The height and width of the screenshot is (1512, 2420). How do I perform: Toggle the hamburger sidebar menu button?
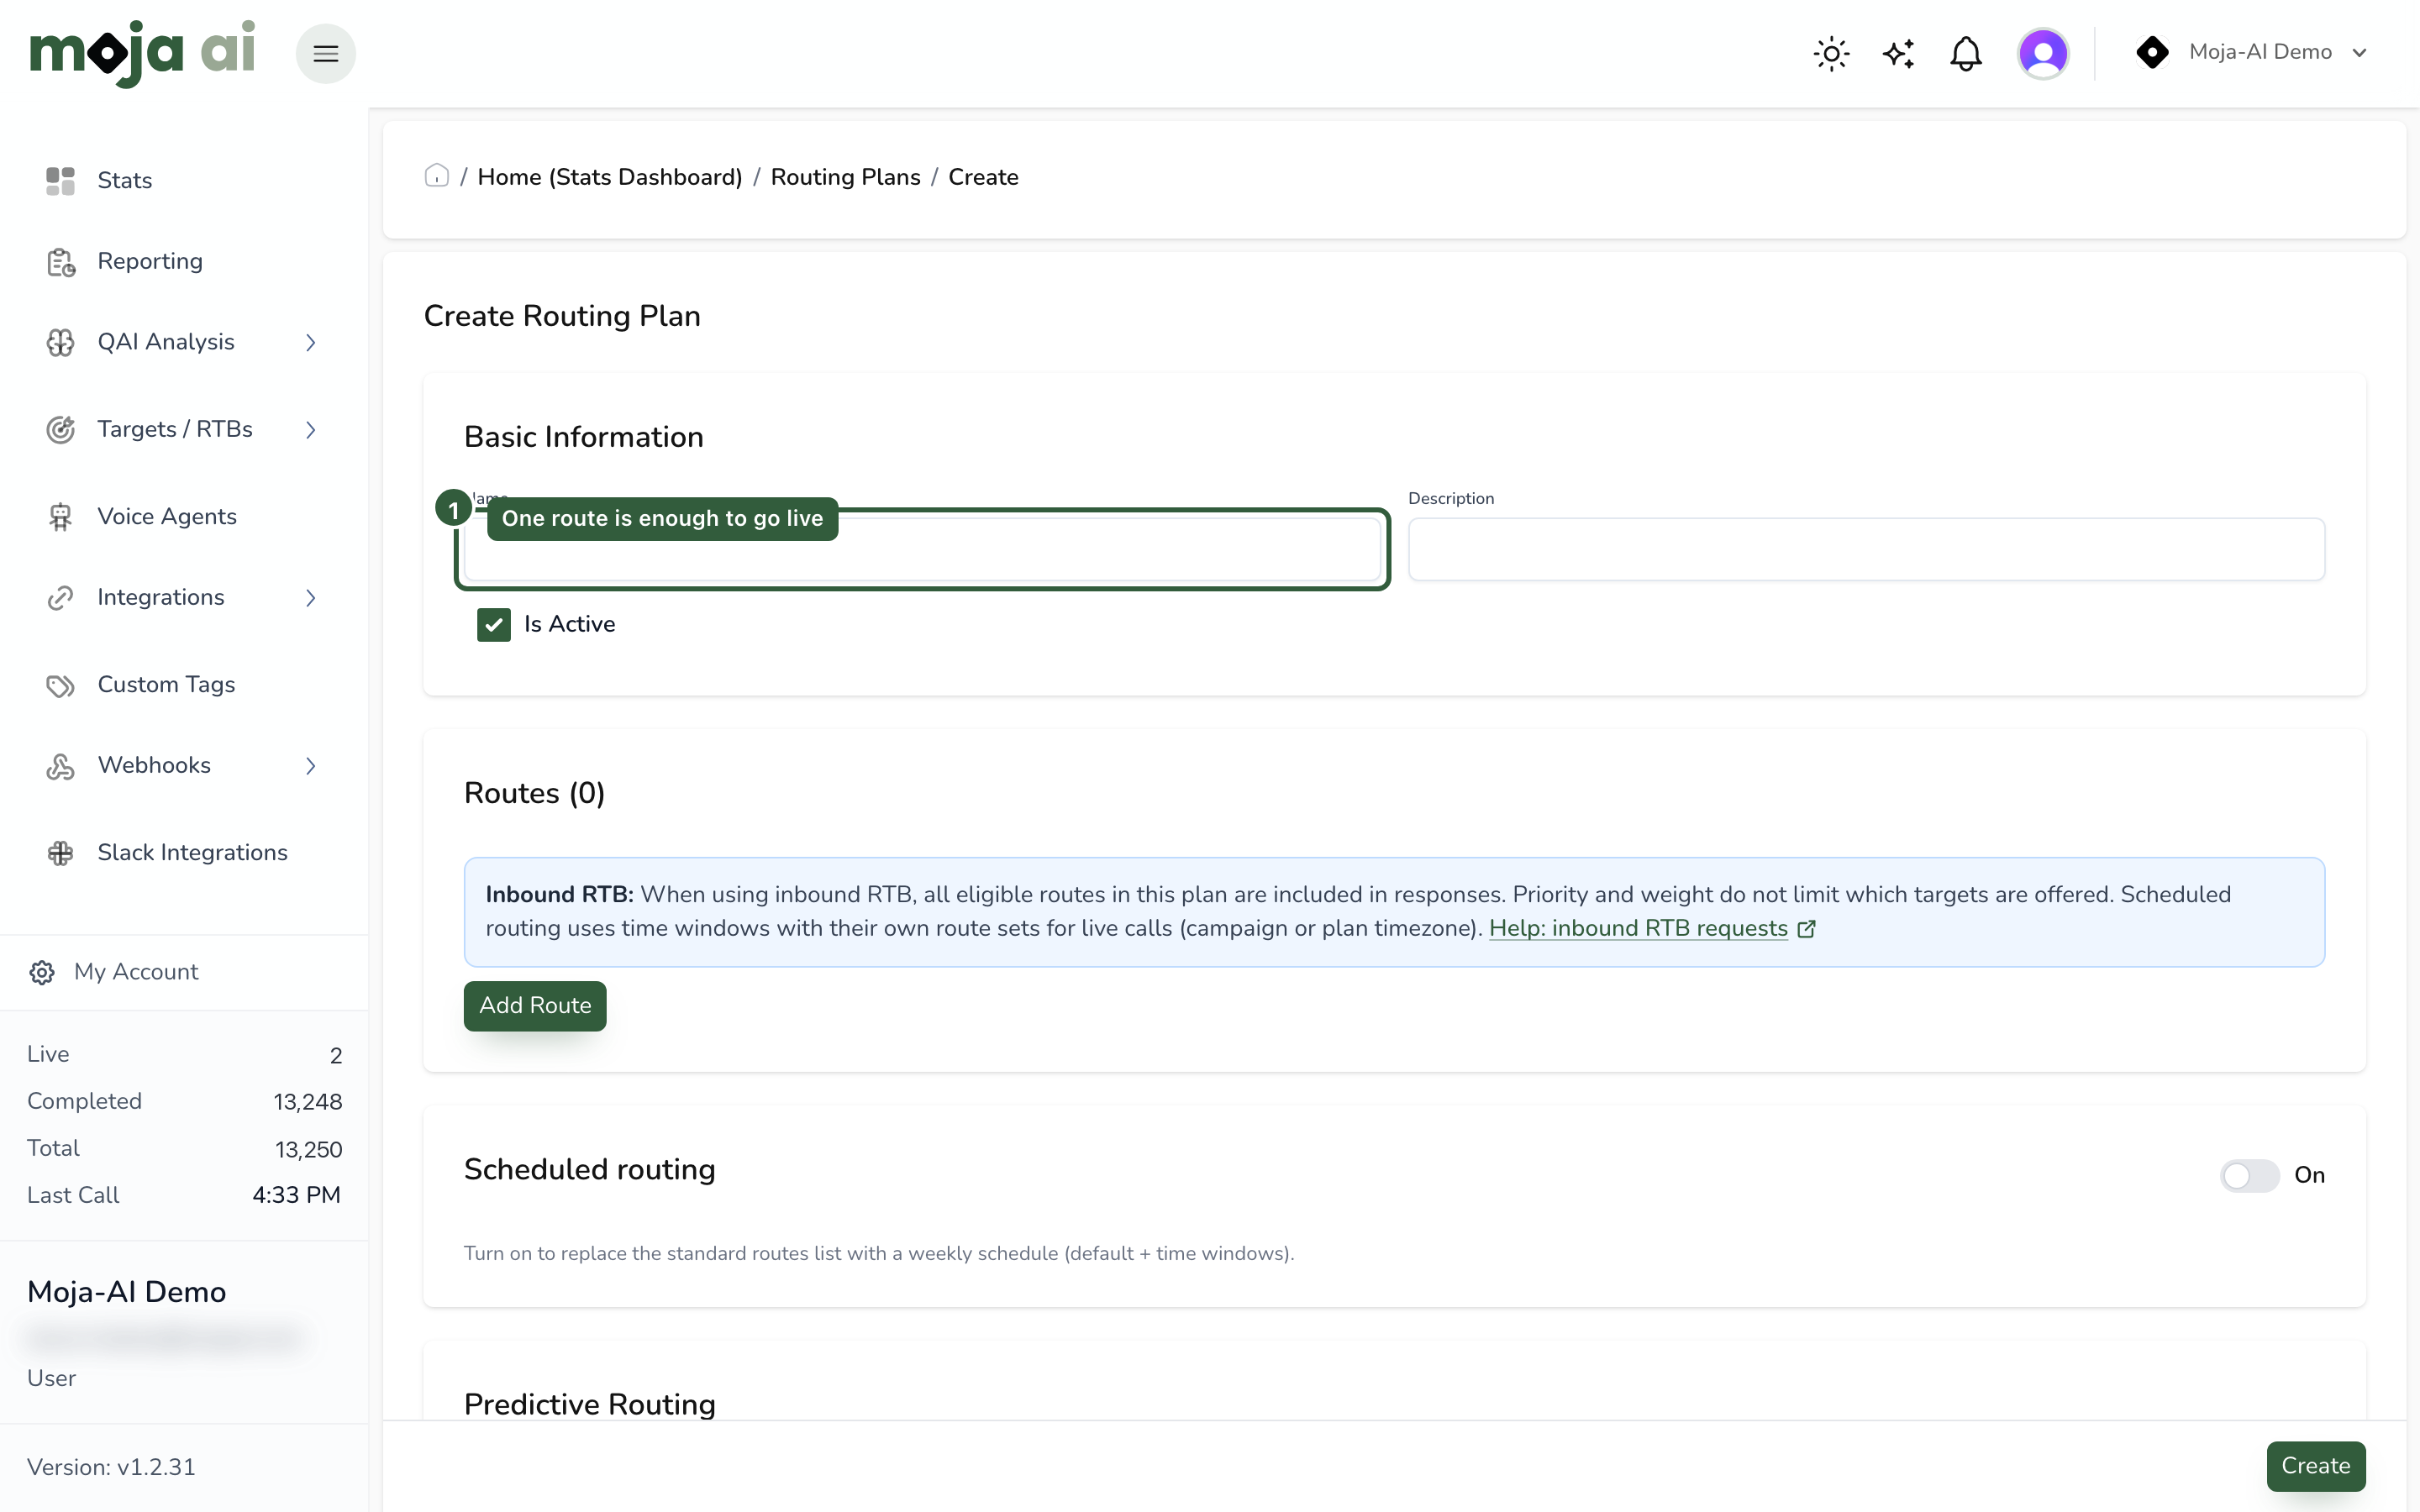326,53
